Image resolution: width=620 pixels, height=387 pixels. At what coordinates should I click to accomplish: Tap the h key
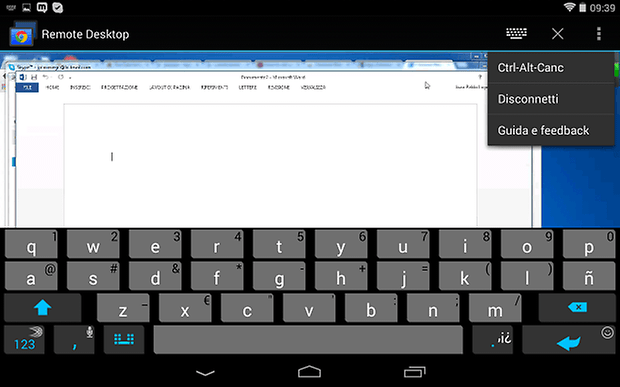341,276
